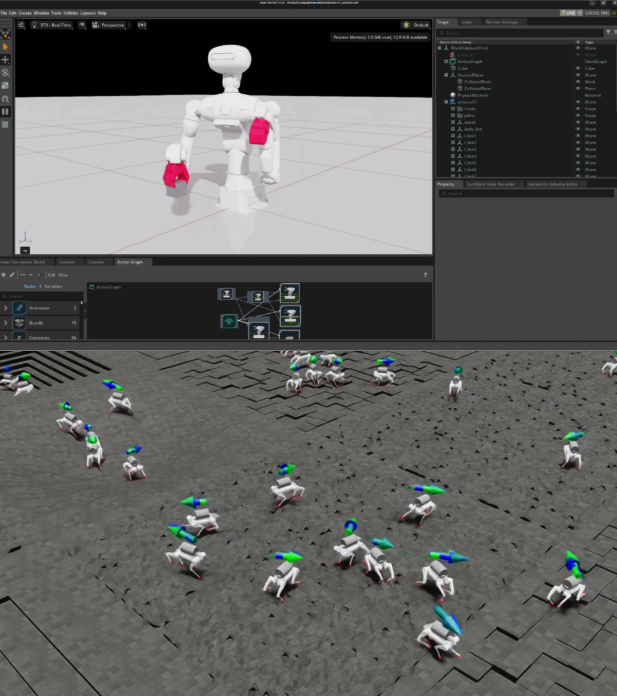Open the Perspective camera dropdown
617x696 pixels.
tap(108, 25)
